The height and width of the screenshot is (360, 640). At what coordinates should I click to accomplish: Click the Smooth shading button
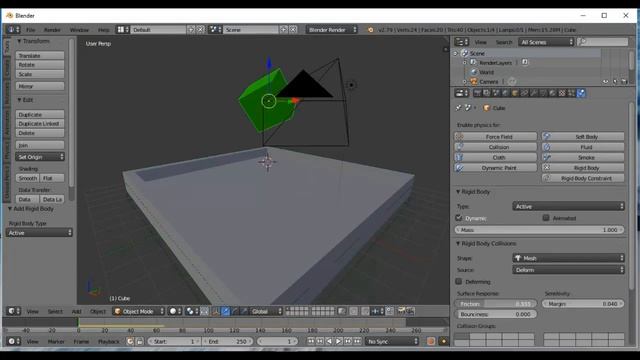click(x=28, y=178)
